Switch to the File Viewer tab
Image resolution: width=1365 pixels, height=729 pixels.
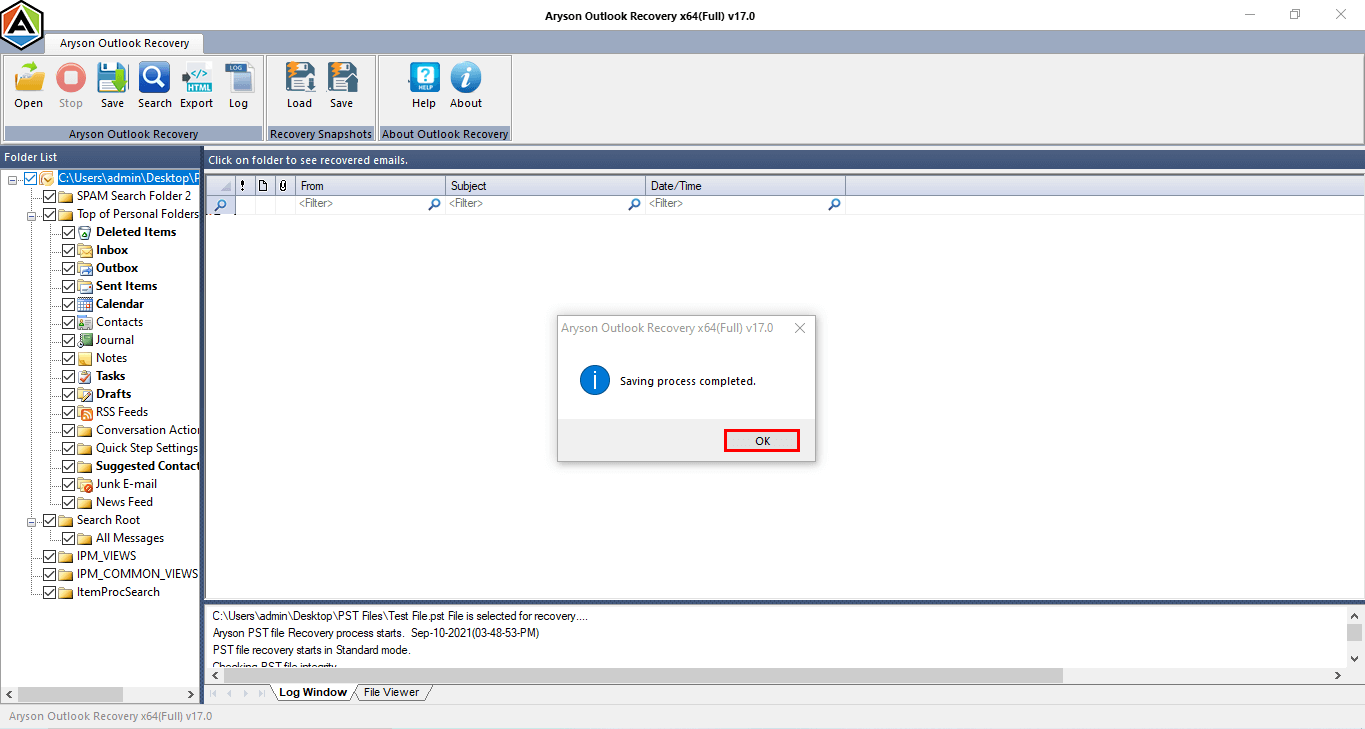(391, 692)
